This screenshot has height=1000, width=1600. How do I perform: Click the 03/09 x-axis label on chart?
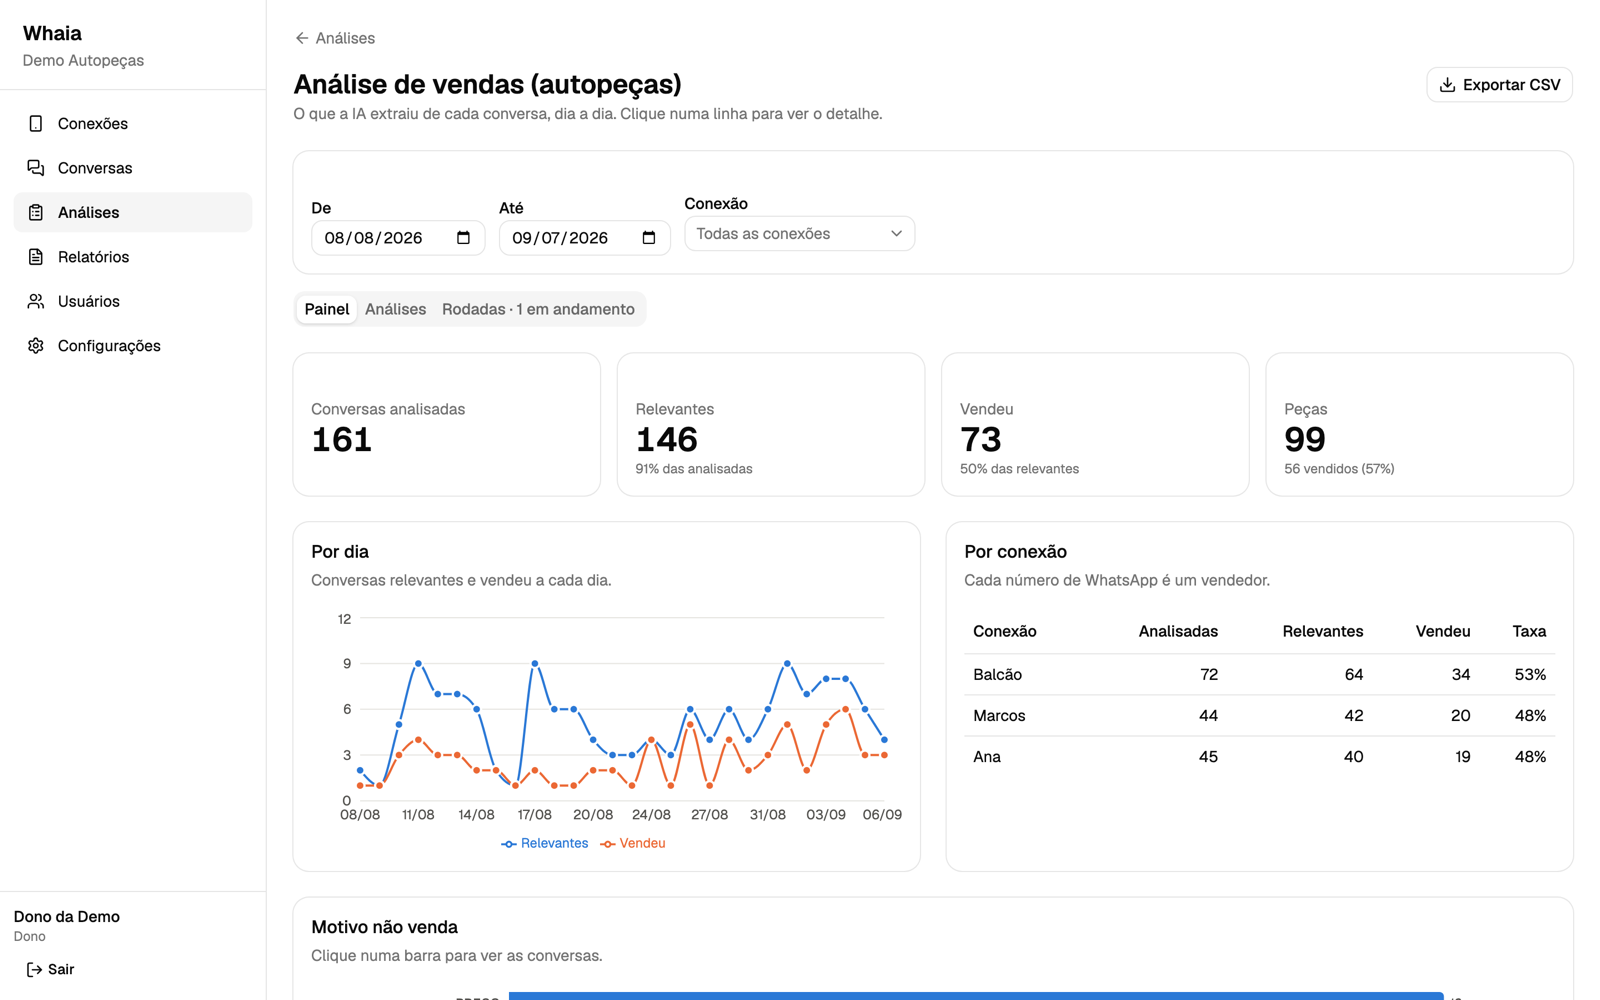click(x=826, y=815)
